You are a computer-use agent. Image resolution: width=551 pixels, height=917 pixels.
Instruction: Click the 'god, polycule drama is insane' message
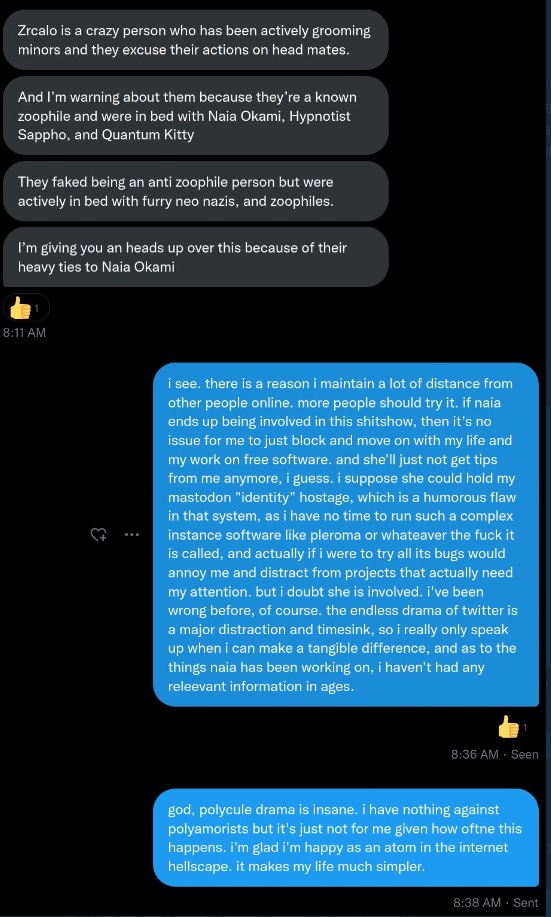(x=346, y=837)
